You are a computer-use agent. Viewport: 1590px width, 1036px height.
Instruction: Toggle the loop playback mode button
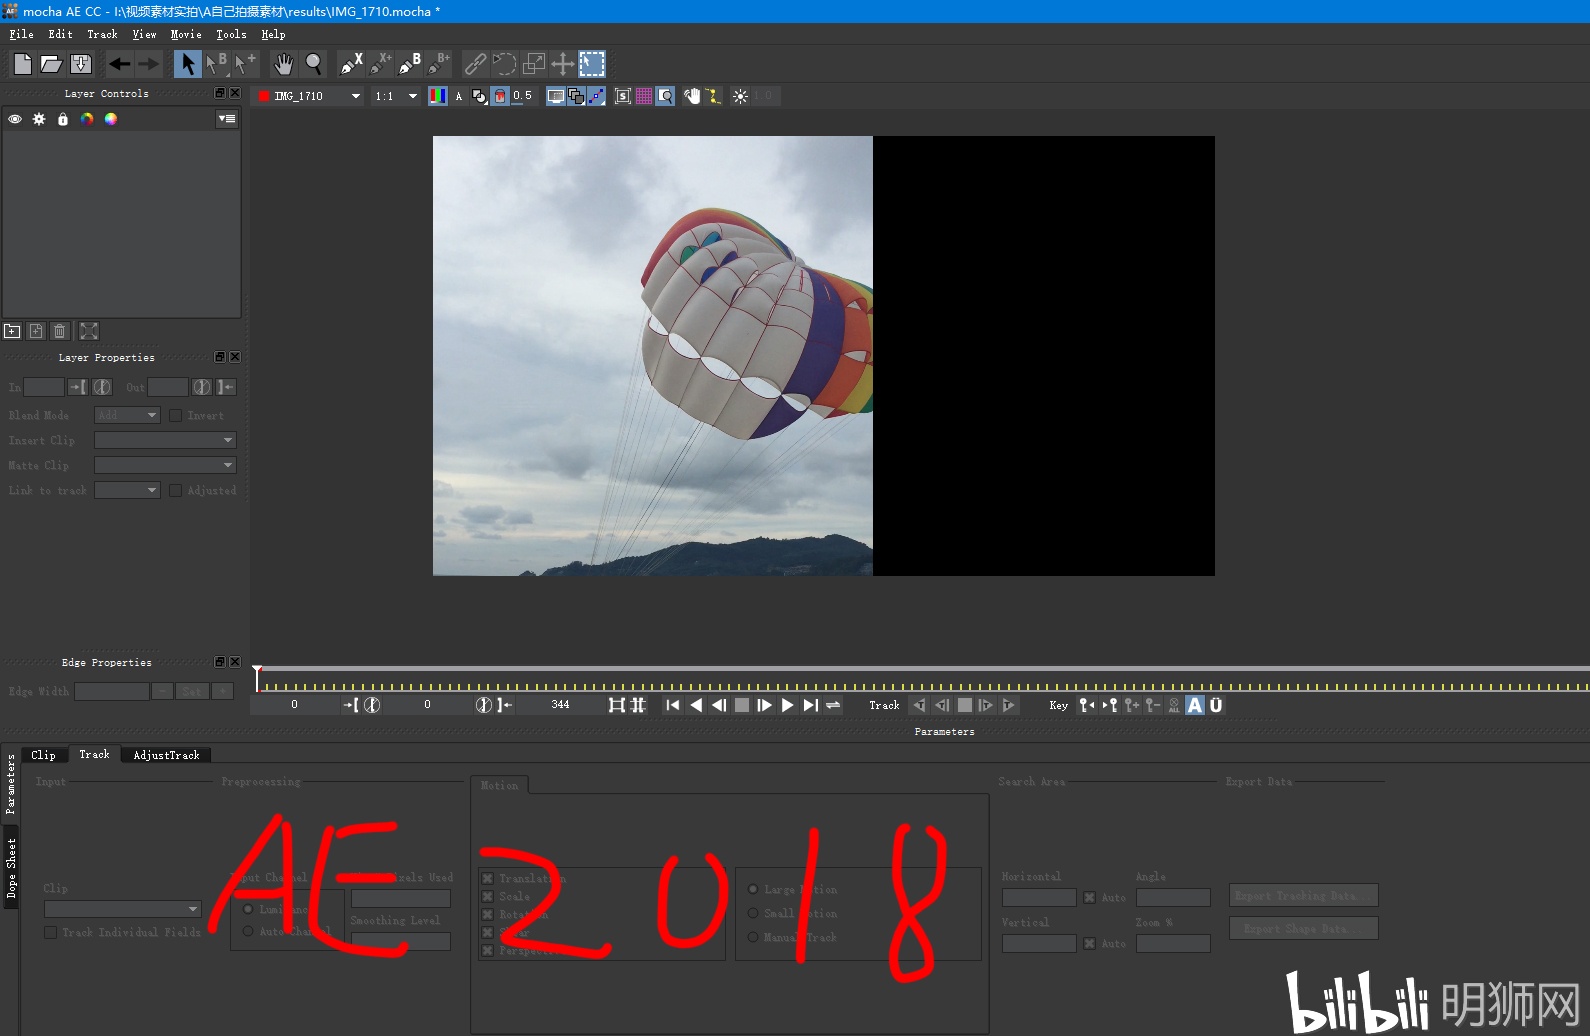833,705
